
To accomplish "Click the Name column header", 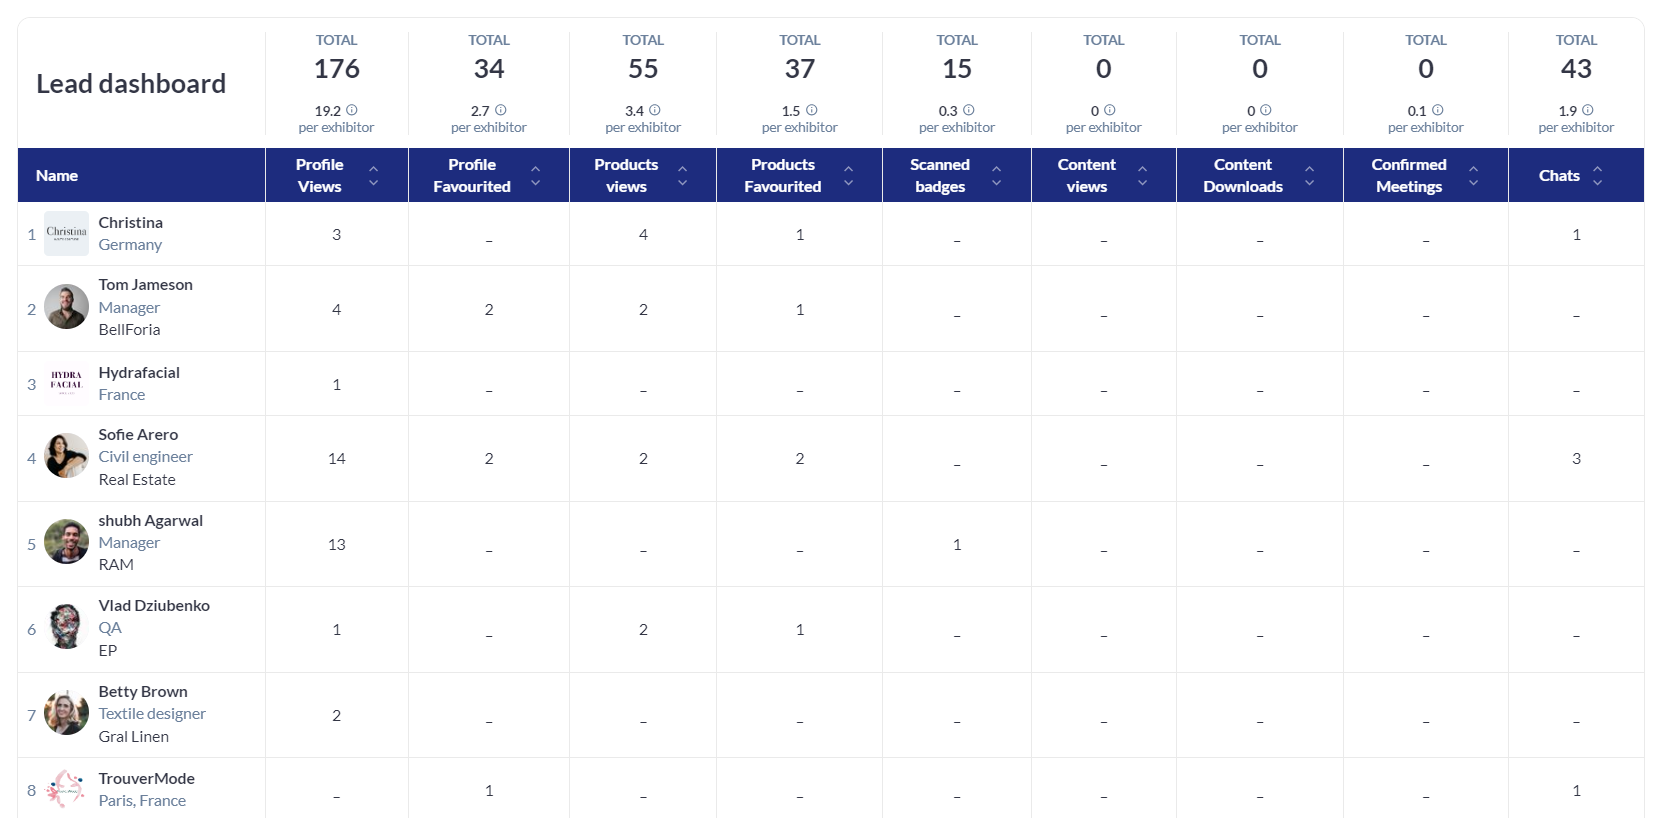I will [x=57, y=176].
